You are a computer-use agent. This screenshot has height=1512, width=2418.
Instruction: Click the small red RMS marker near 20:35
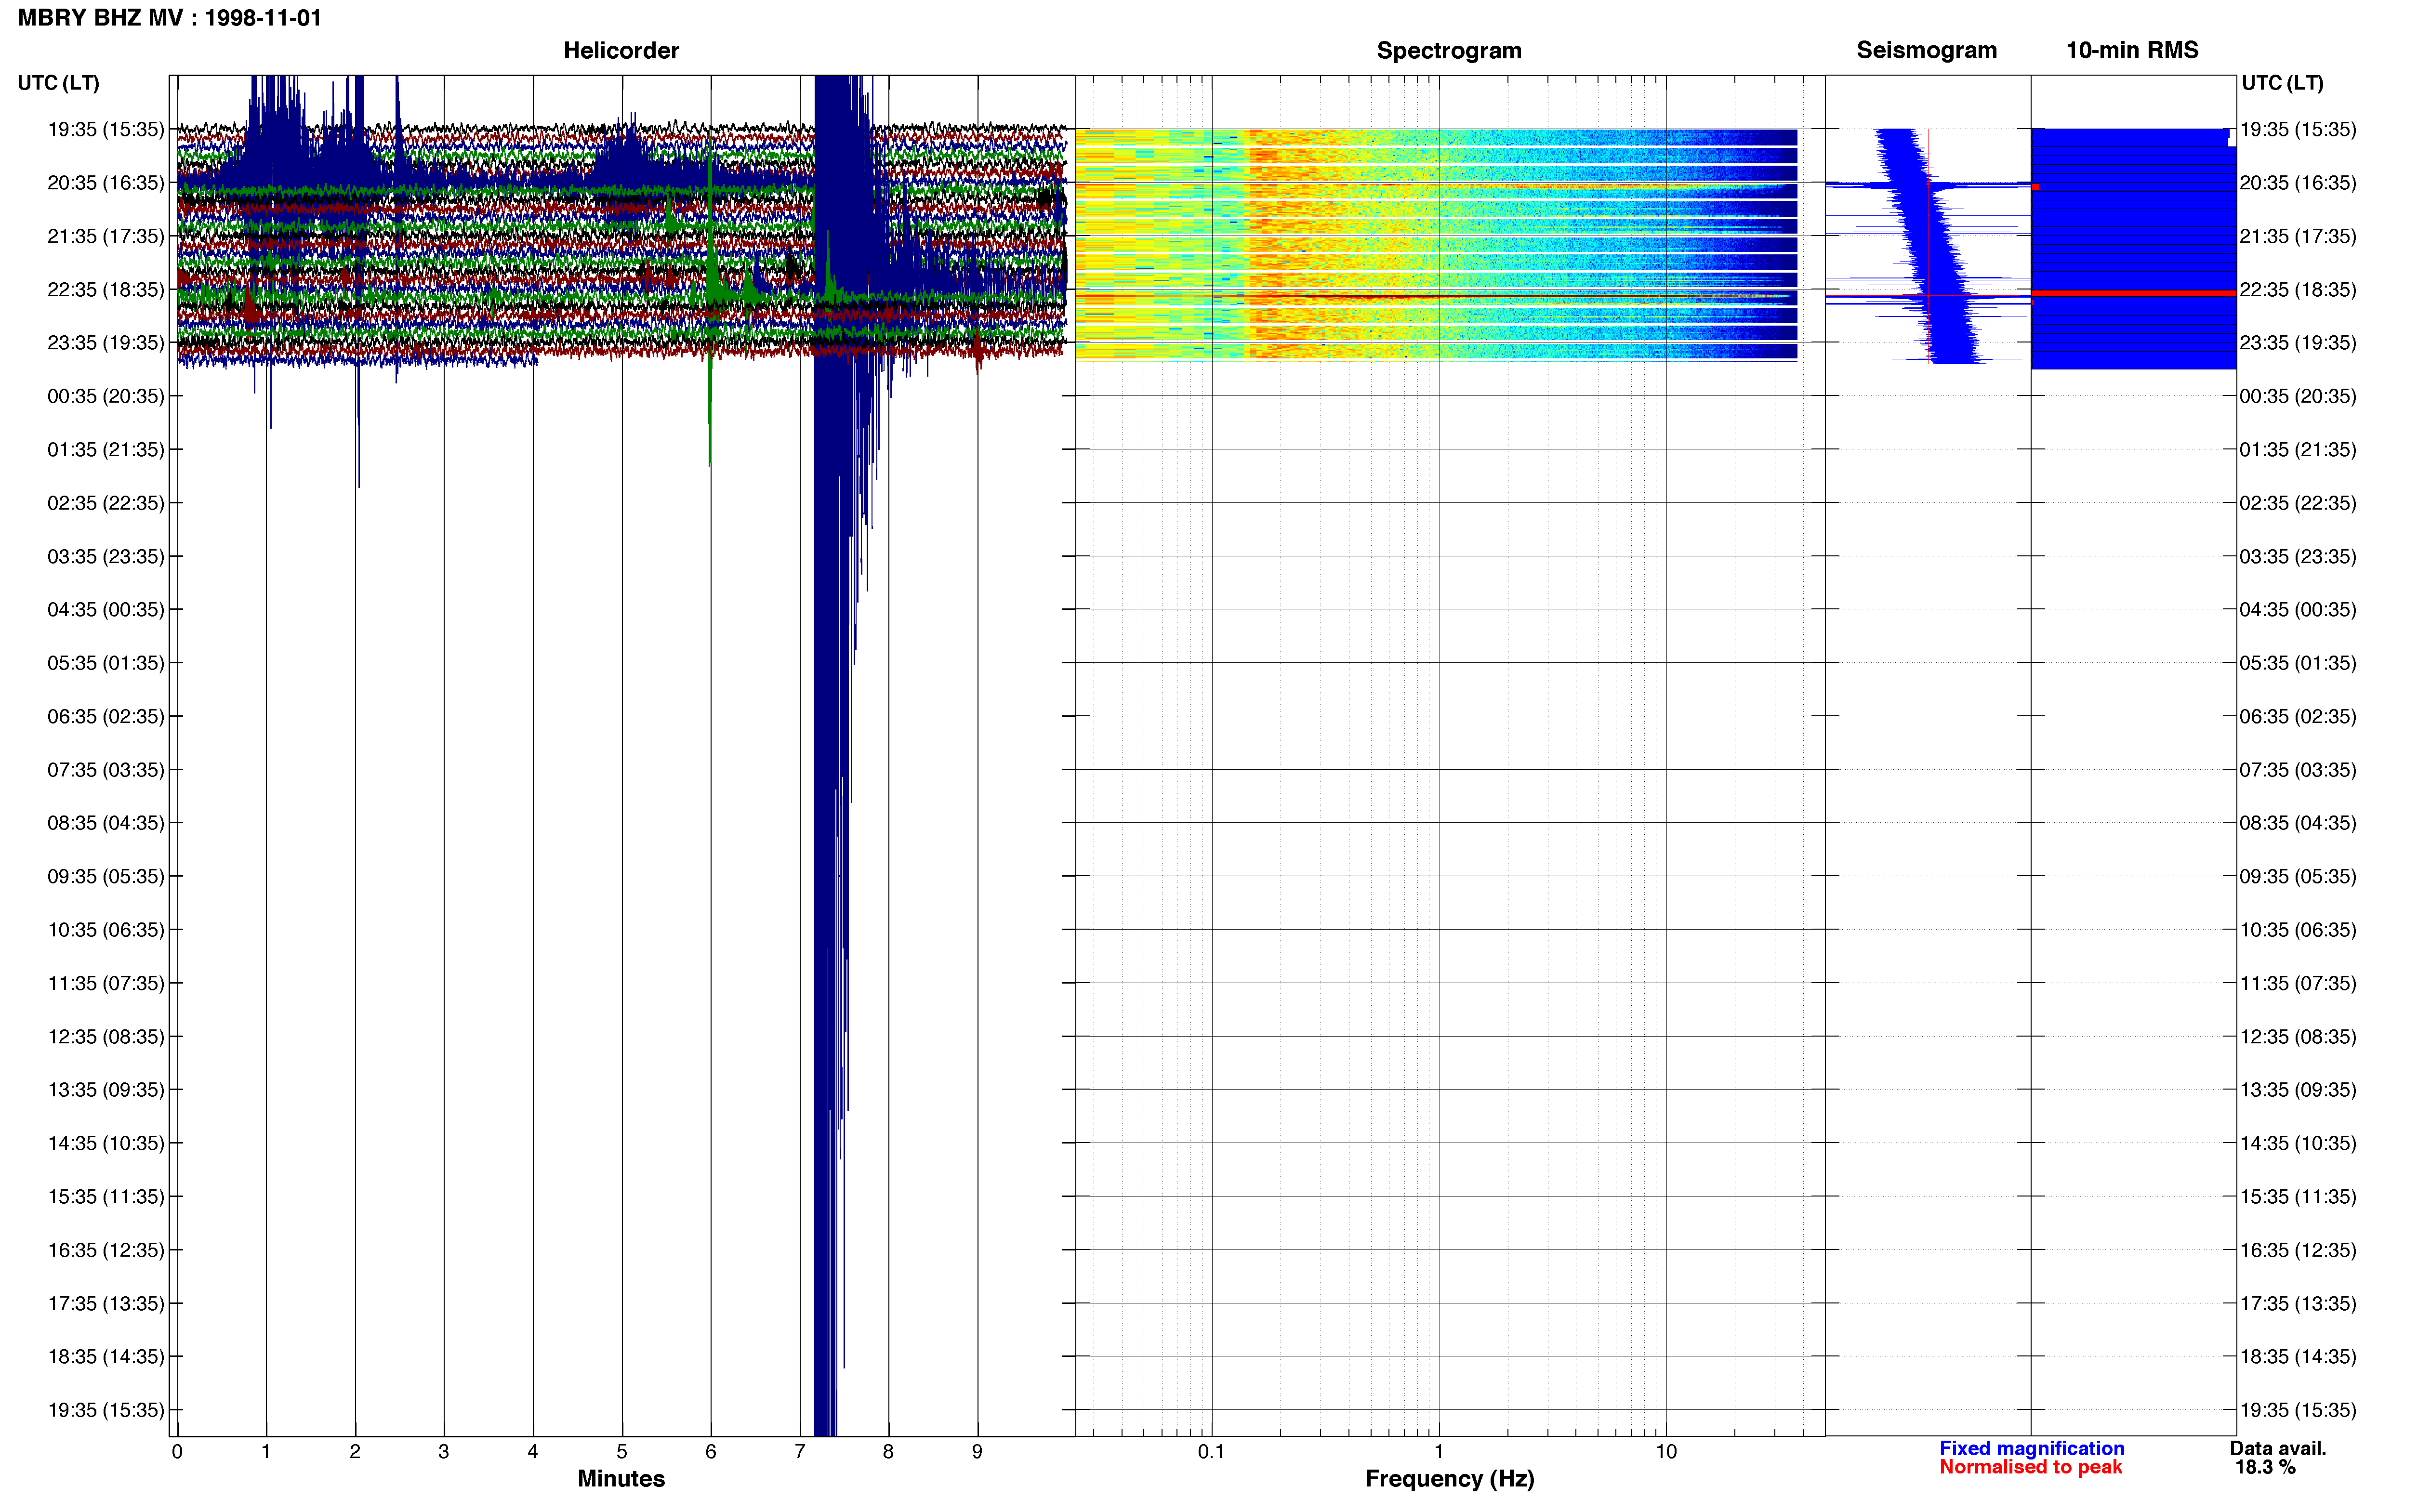click(x=2035, y=187)
